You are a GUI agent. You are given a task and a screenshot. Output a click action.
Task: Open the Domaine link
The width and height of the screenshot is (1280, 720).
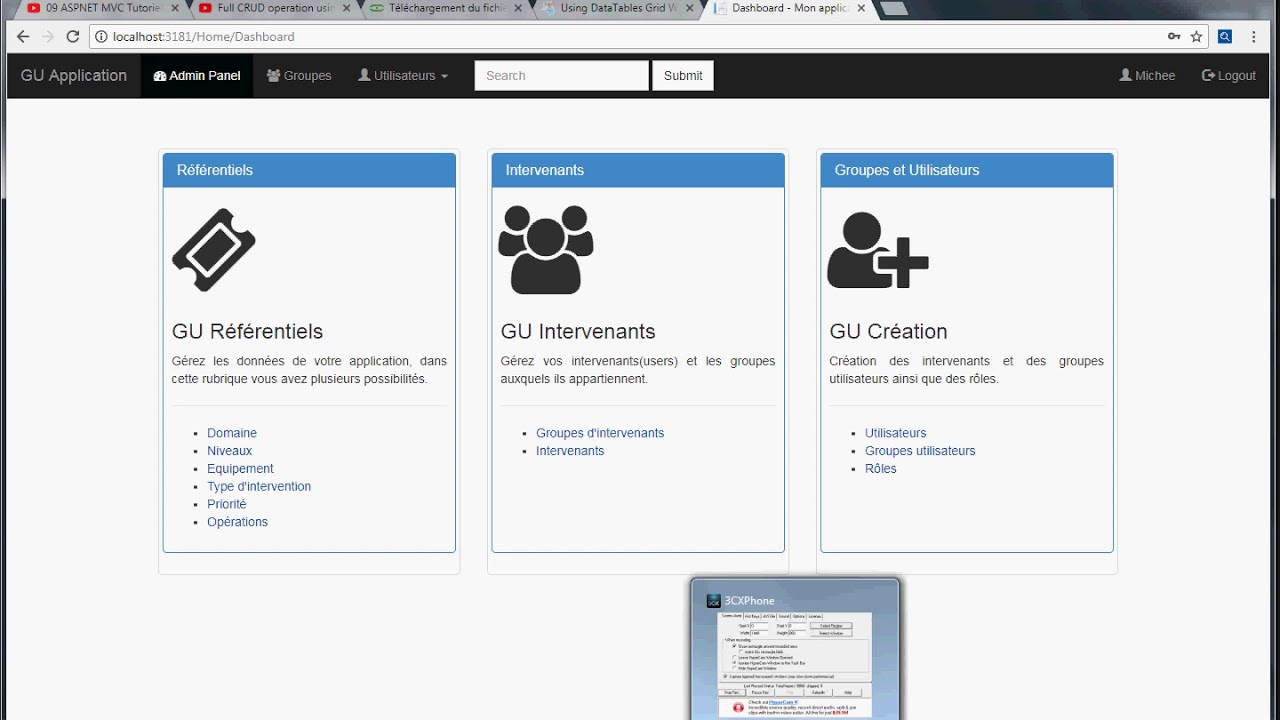pyautogui.click(x=232, y=433)
